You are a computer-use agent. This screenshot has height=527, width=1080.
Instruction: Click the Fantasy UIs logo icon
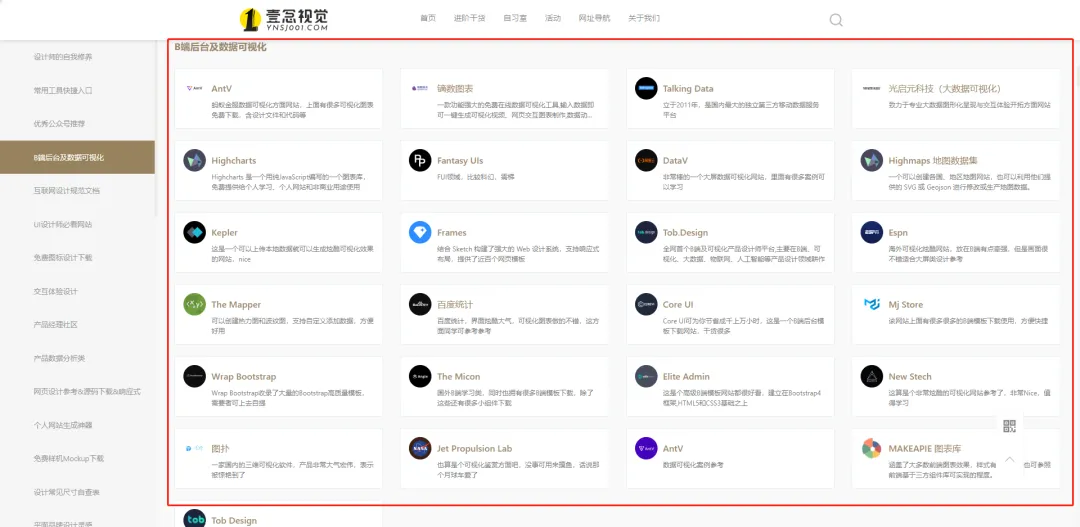419,161
